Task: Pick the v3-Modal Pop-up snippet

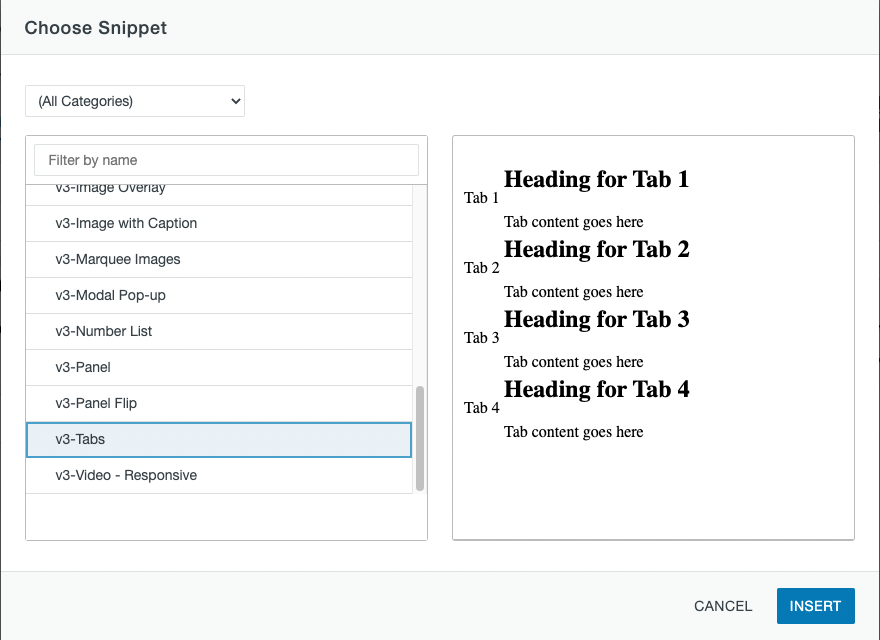Action: (x=219, y=295)
